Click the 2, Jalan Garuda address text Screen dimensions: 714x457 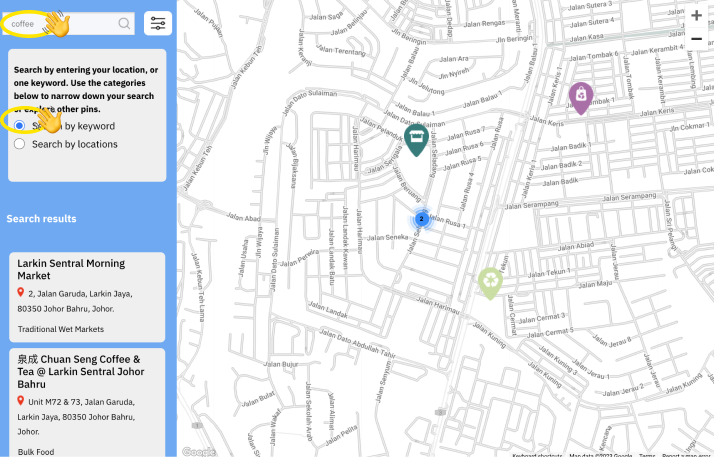pyautogui.click(x=75, y=301)
